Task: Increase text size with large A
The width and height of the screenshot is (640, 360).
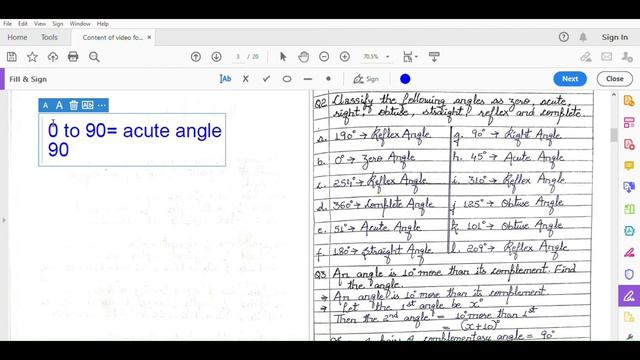Action: [x=59, y=105]
